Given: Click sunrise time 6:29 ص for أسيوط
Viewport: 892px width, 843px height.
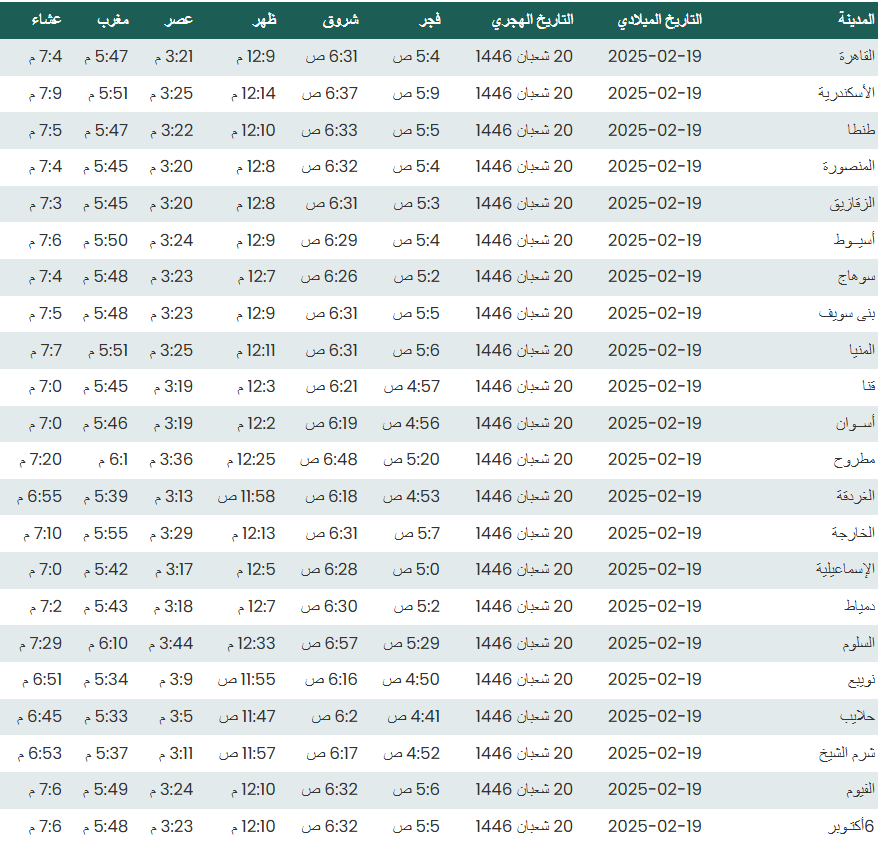Looking at the screenshot, I should (x=329, y=240).
